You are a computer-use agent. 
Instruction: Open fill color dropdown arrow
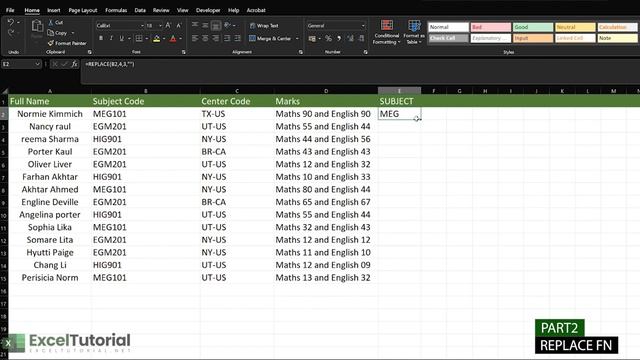tap(164, 39)
